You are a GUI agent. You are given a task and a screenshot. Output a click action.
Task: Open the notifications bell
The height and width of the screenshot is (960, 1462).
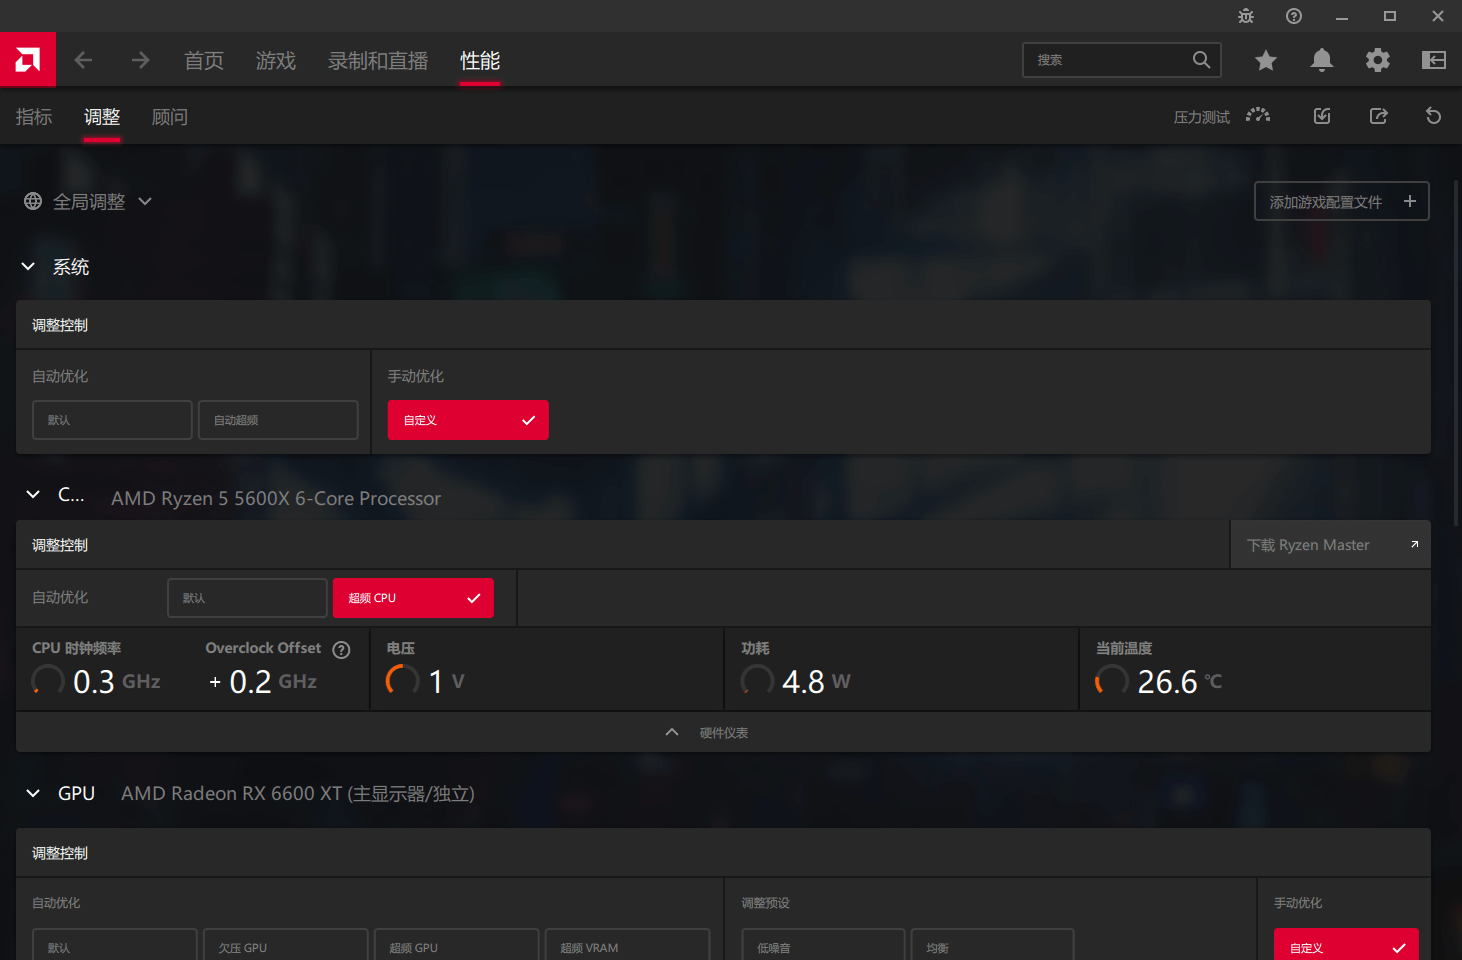[x=1321, y=60]
